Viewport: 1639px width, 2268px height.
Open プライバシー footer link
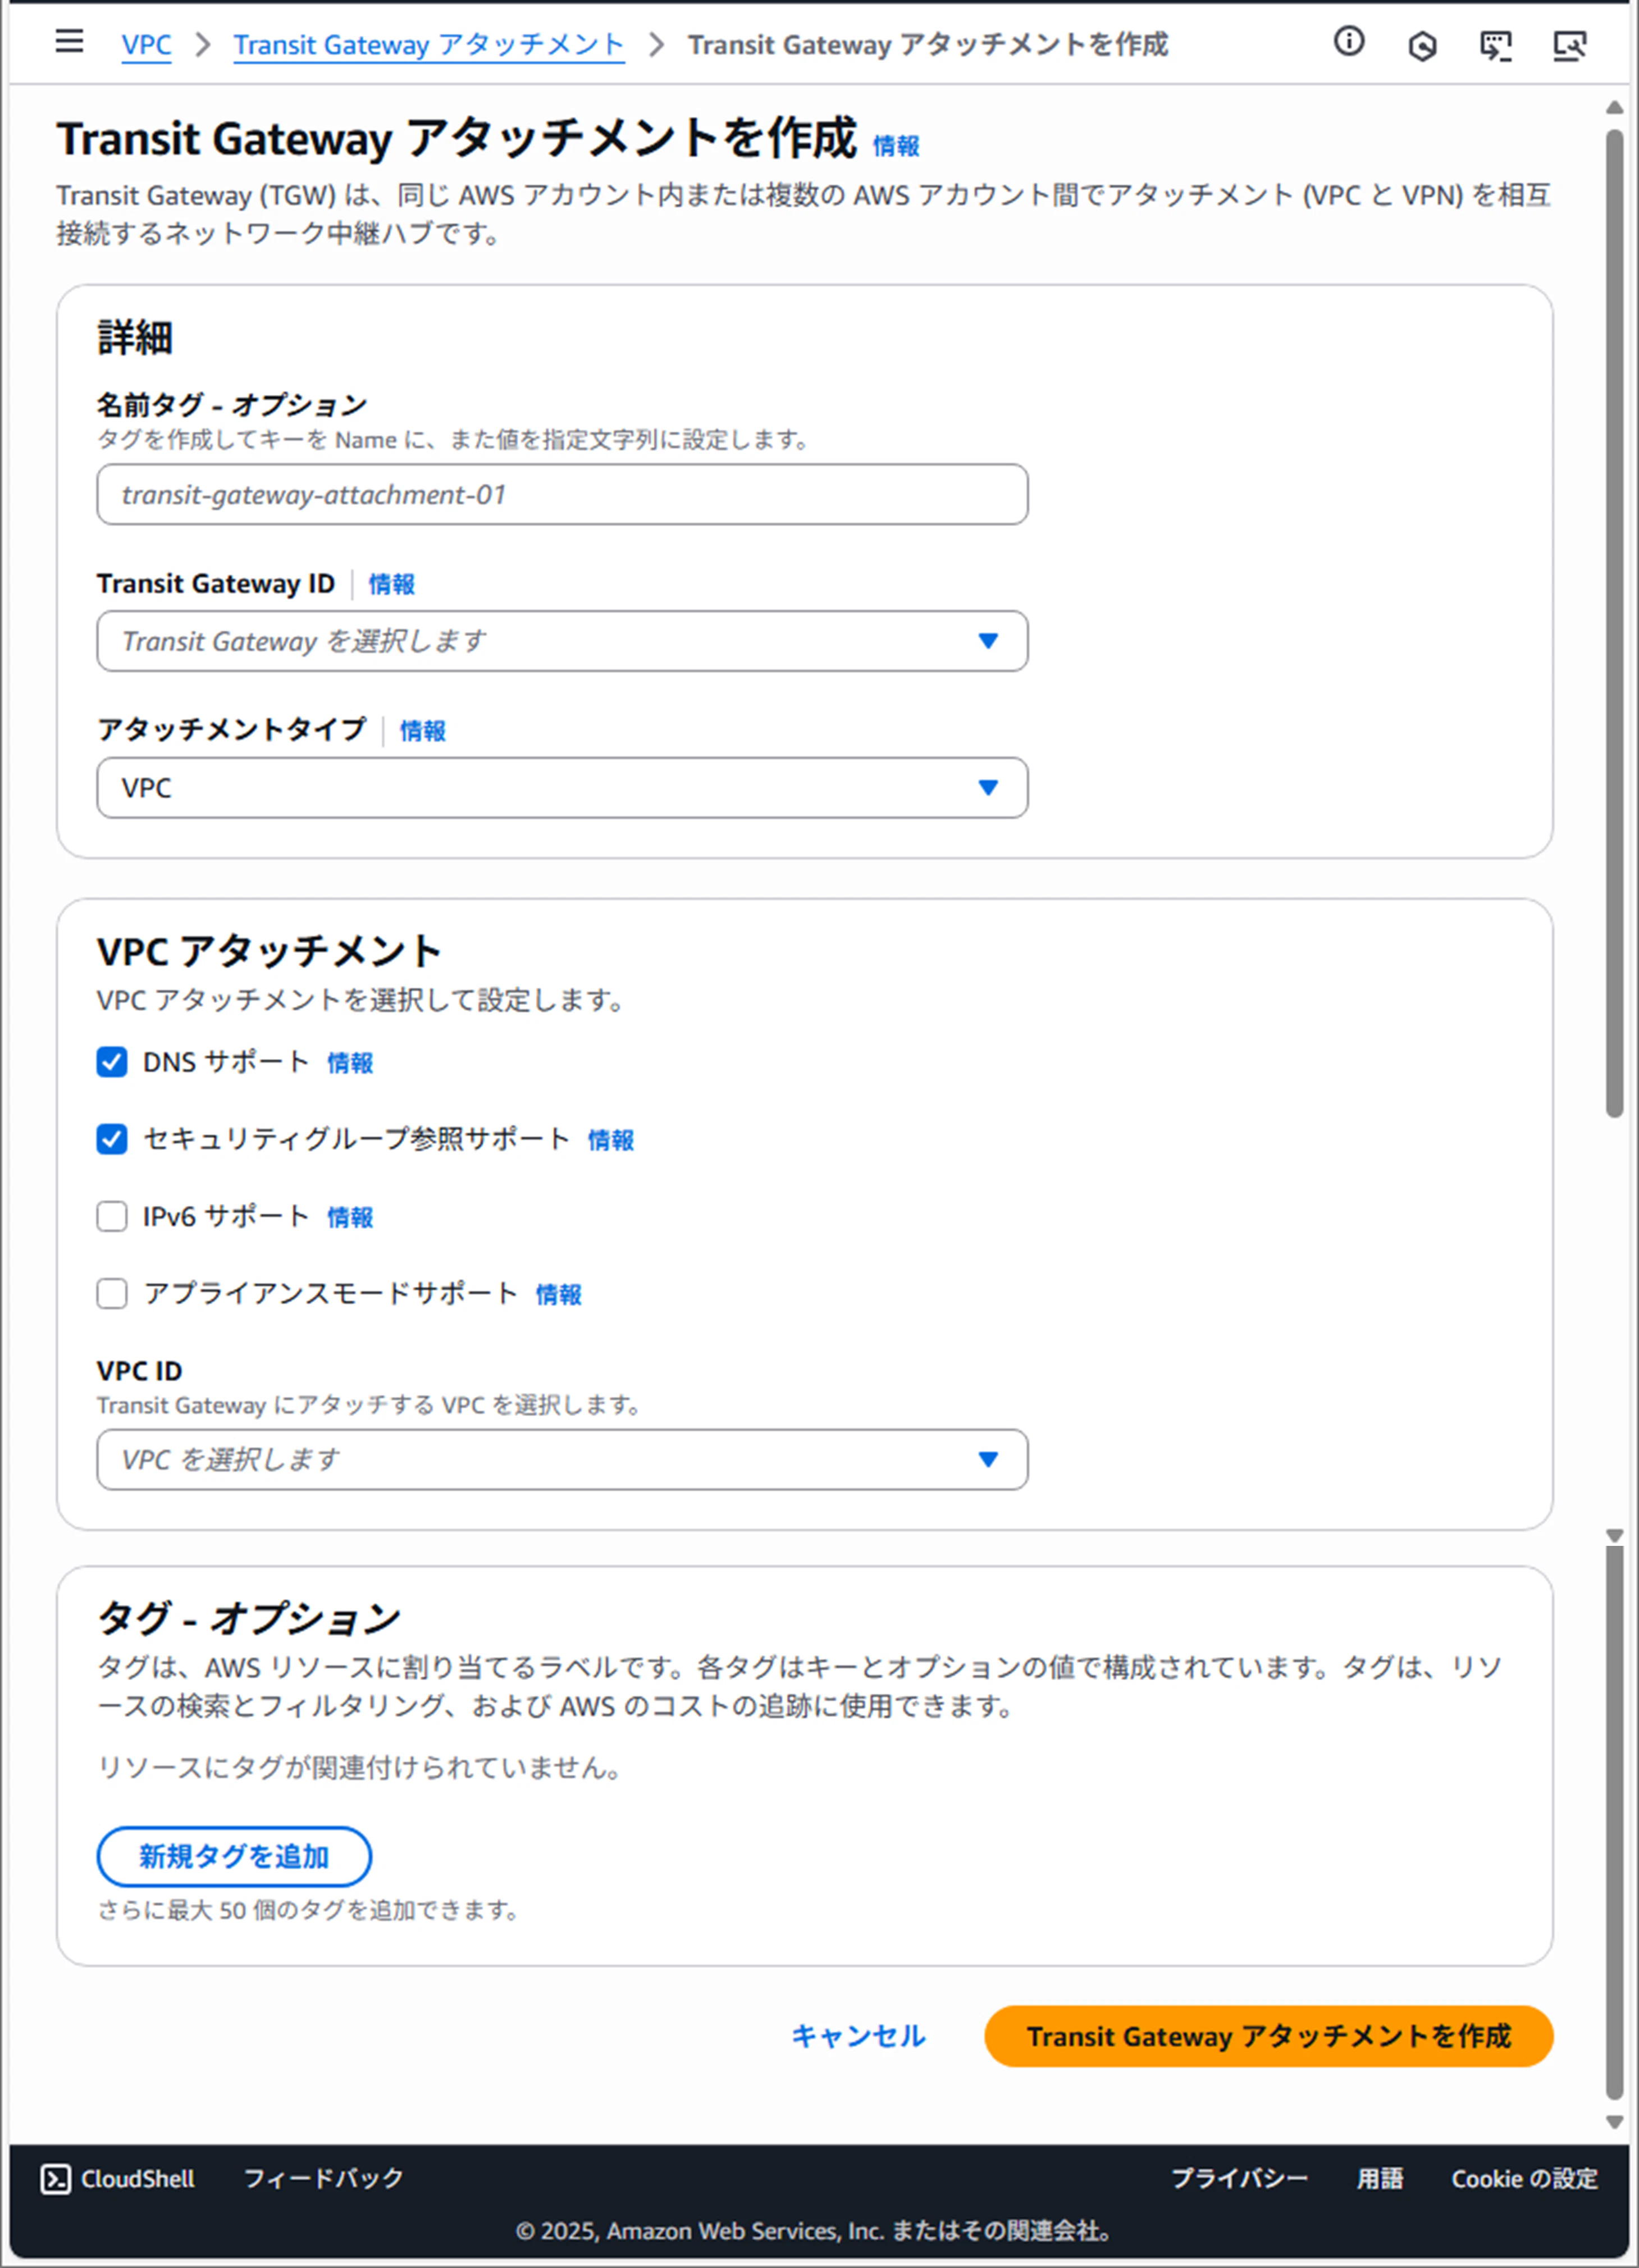(1239, 2178)
